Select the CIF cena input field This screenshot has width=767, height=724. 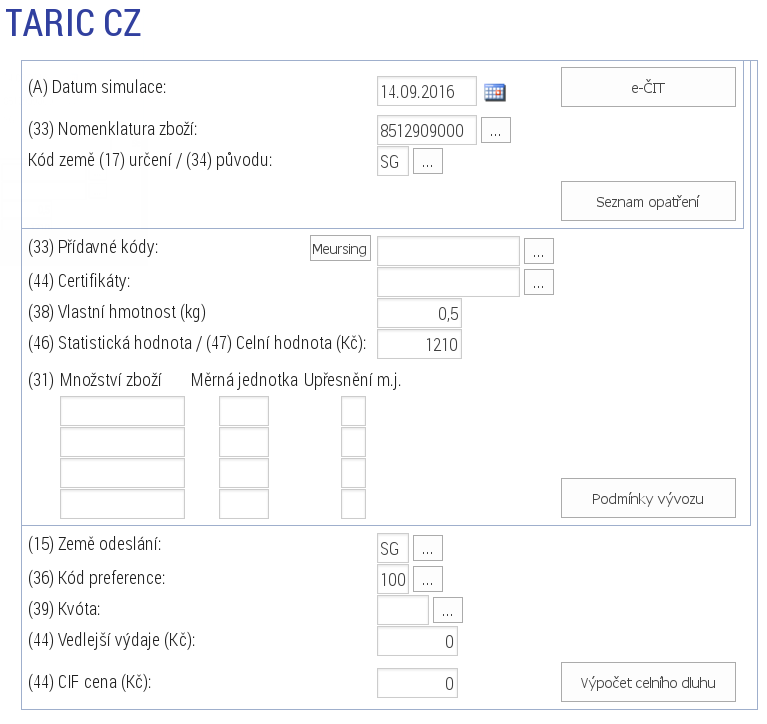[417, 683]
